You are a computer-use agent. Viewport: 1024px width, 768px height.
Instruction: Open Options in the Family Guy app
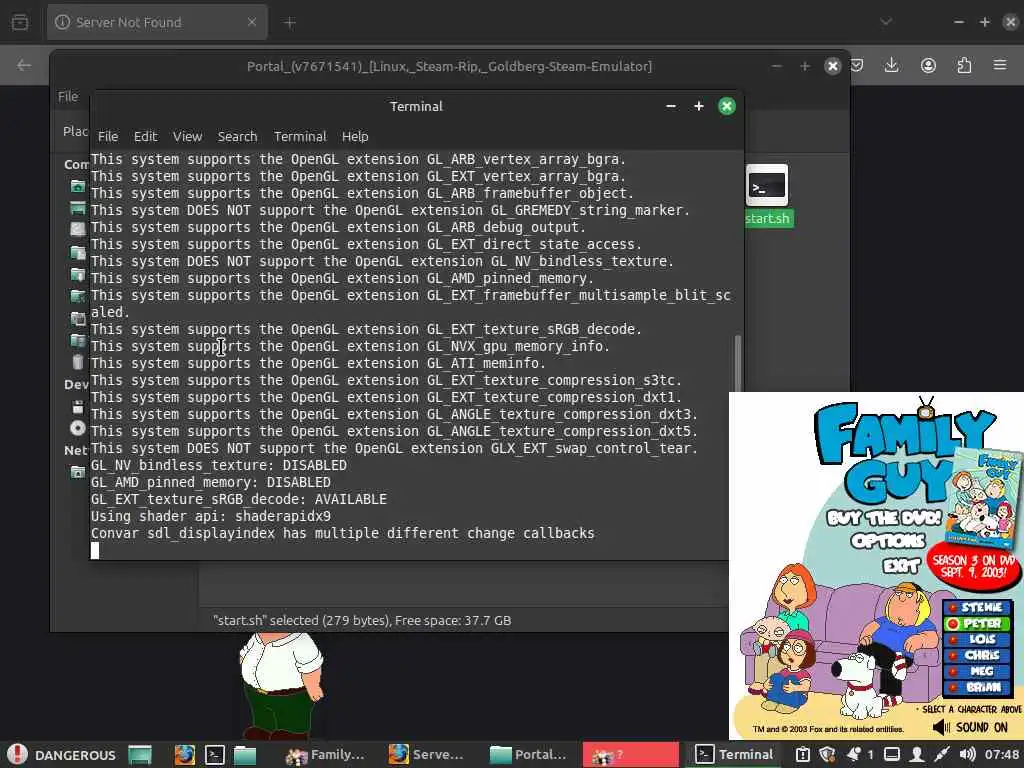coord(888,541)
